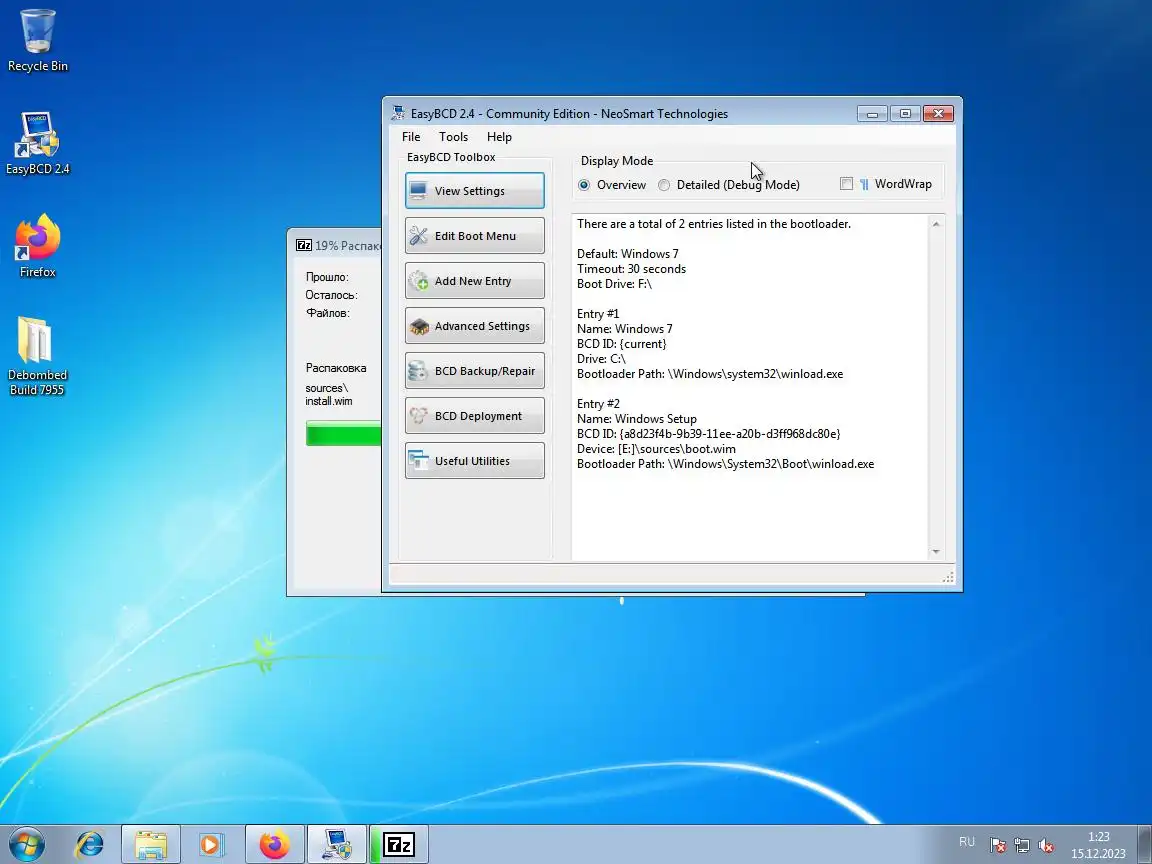Click the scroll down arrow in overview pane

coord(936,552)
